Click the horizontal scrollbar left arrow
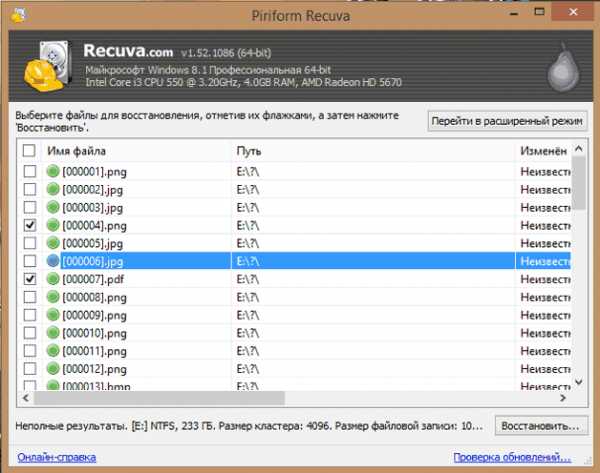The image size is (600, 473). [x=26, y=398]
